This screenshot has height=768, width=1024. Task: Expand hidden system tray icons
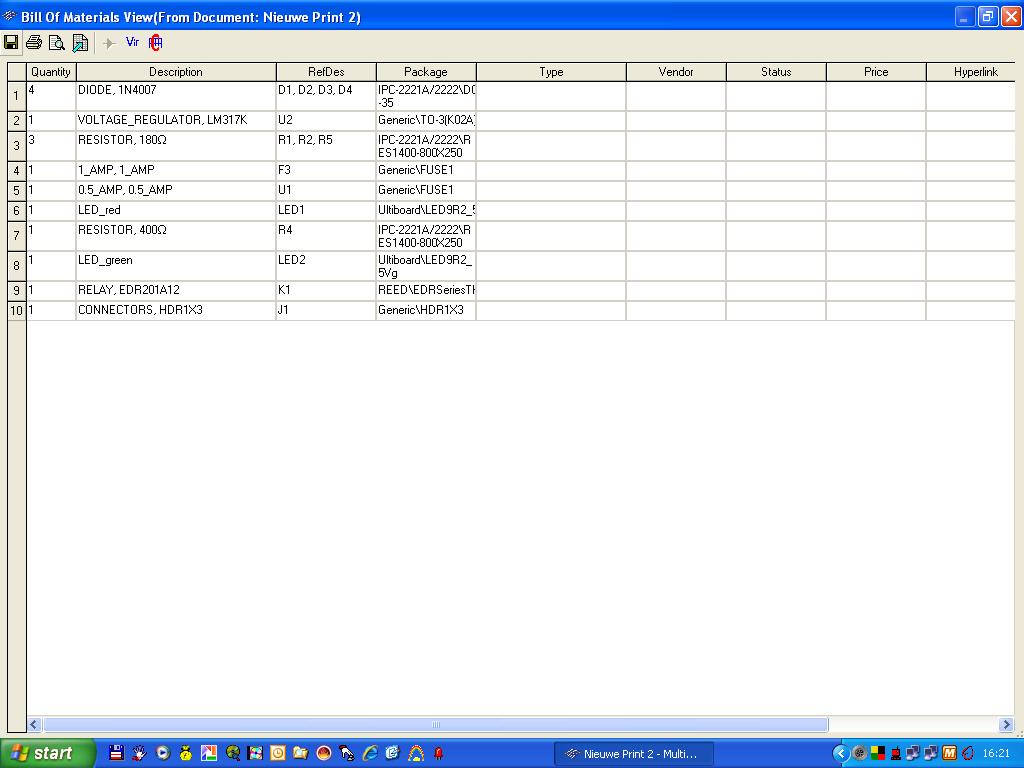840,753
